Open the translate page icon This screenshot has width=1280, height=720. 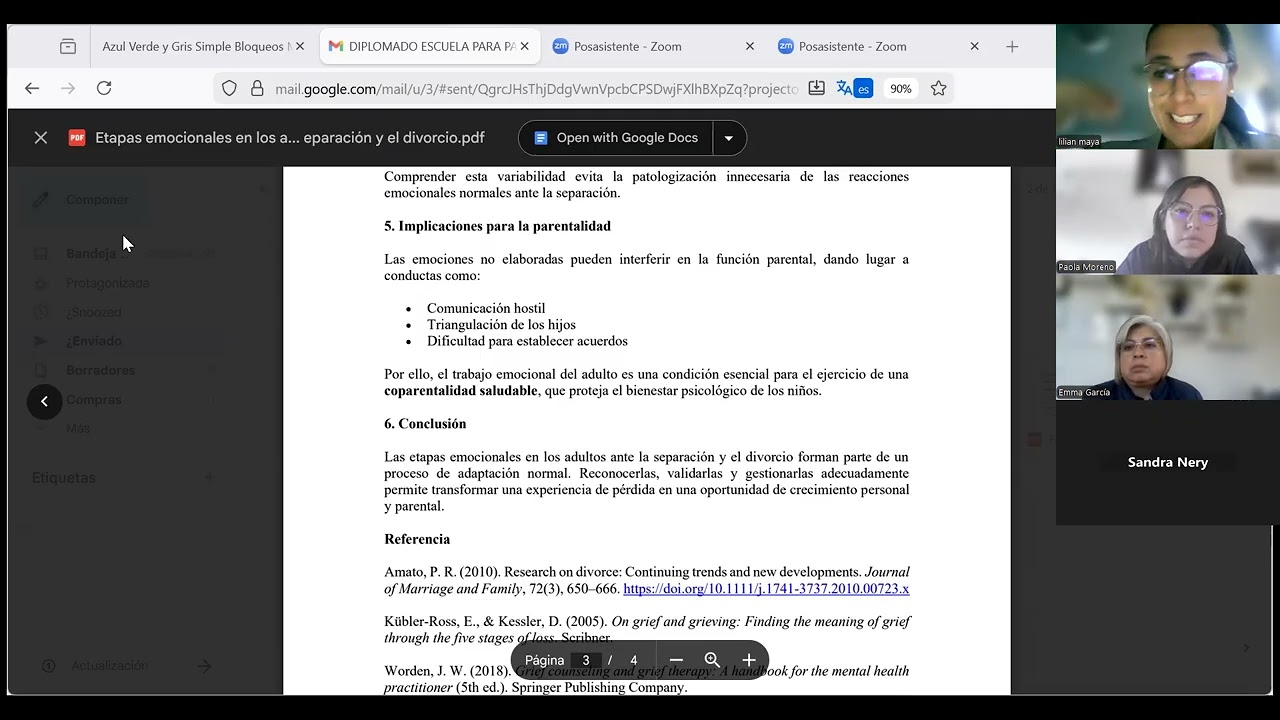853,88
